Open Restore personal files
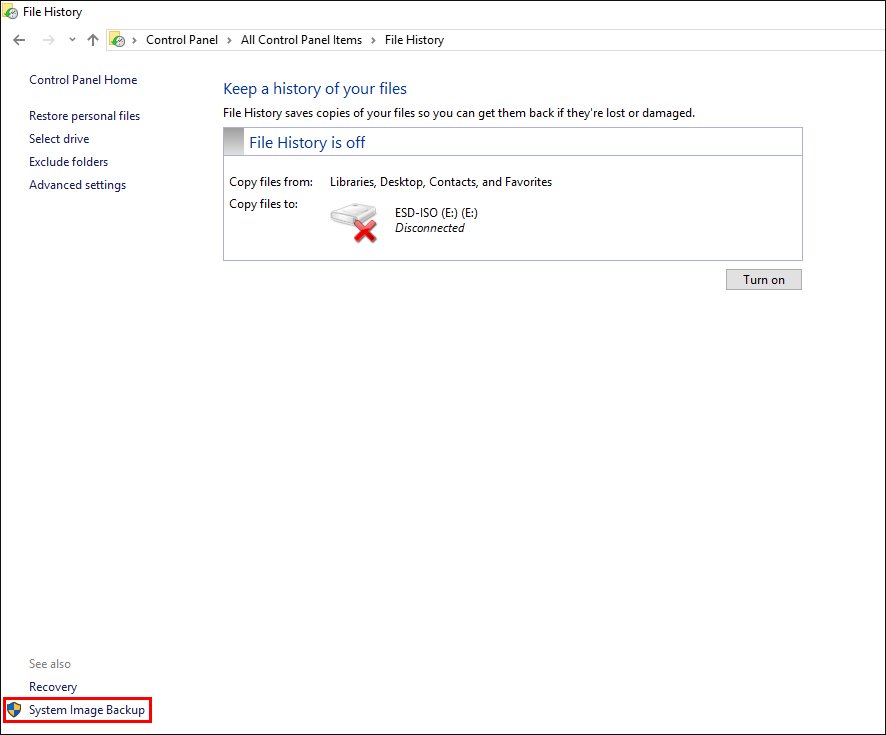The image size is (886, 735). coord(84,116)
